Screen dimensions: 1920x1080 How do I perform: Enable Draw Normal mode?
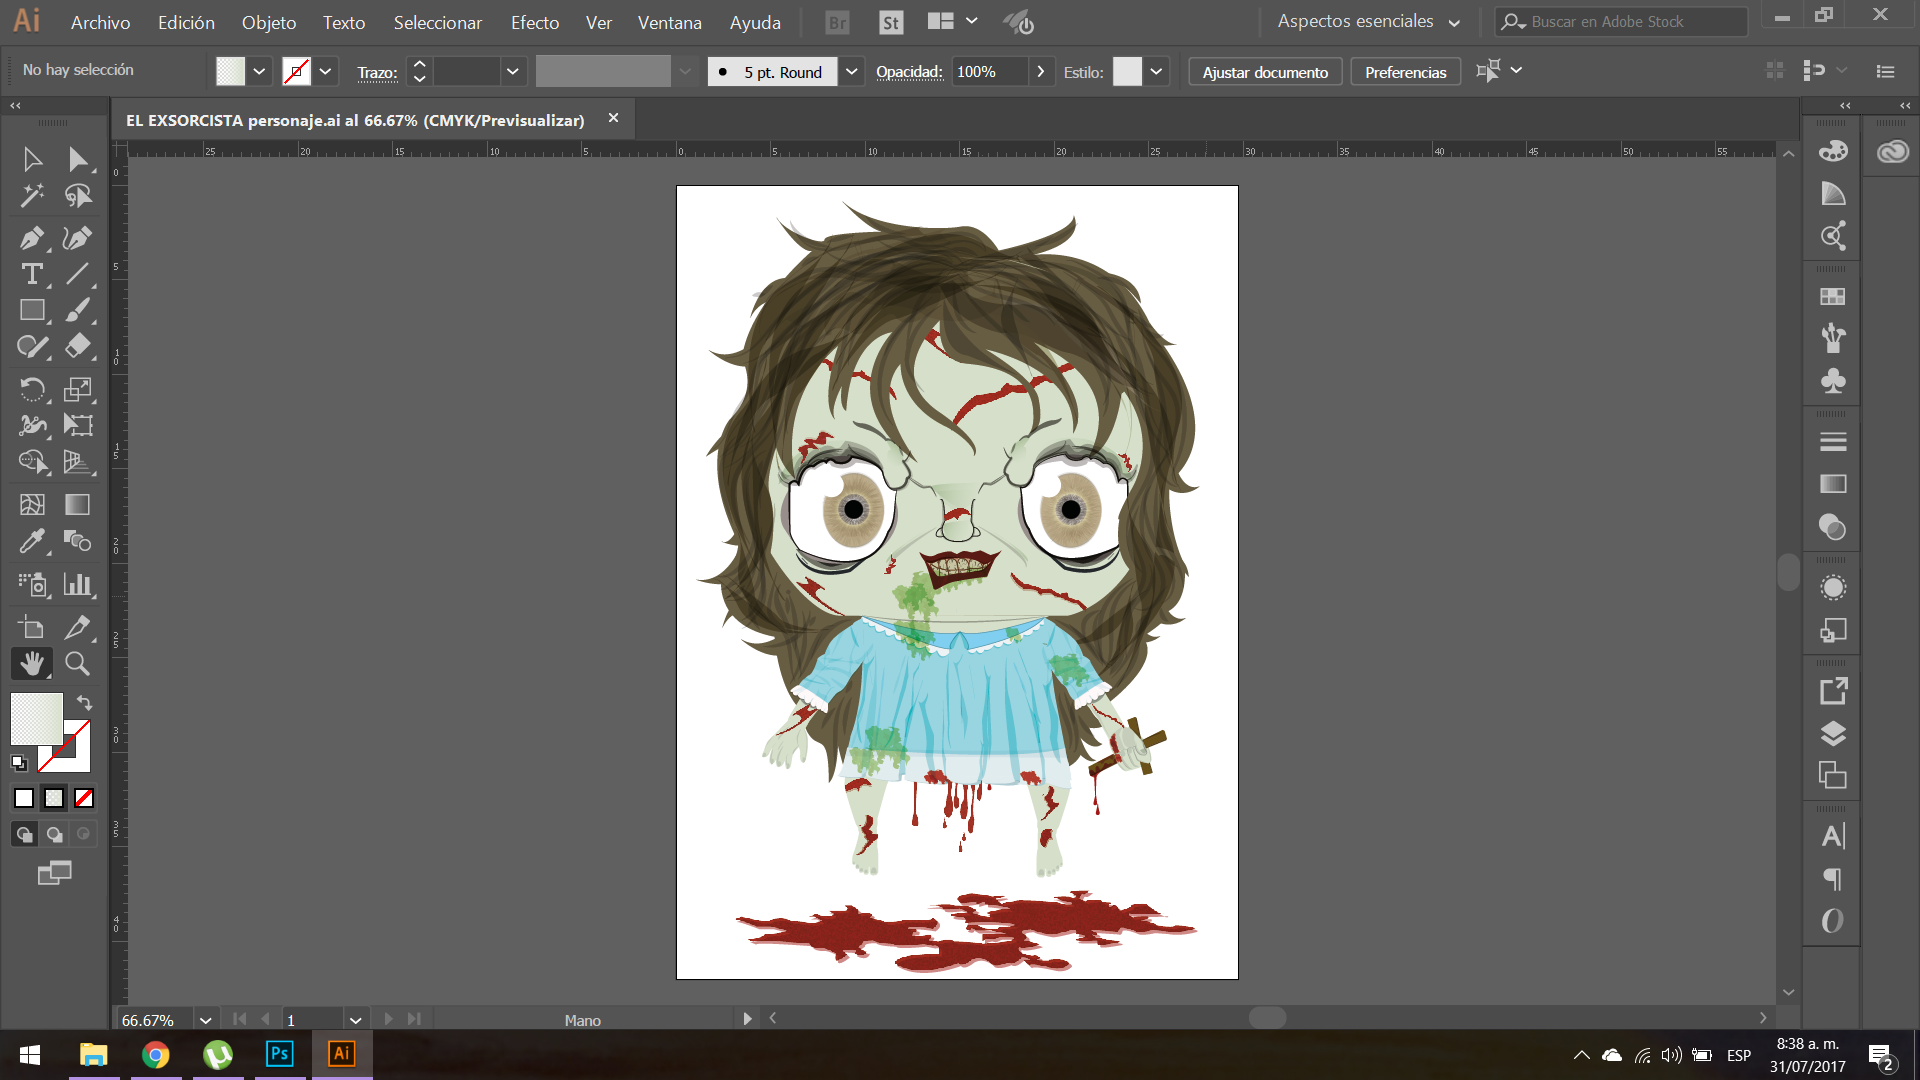coord(24,834)
